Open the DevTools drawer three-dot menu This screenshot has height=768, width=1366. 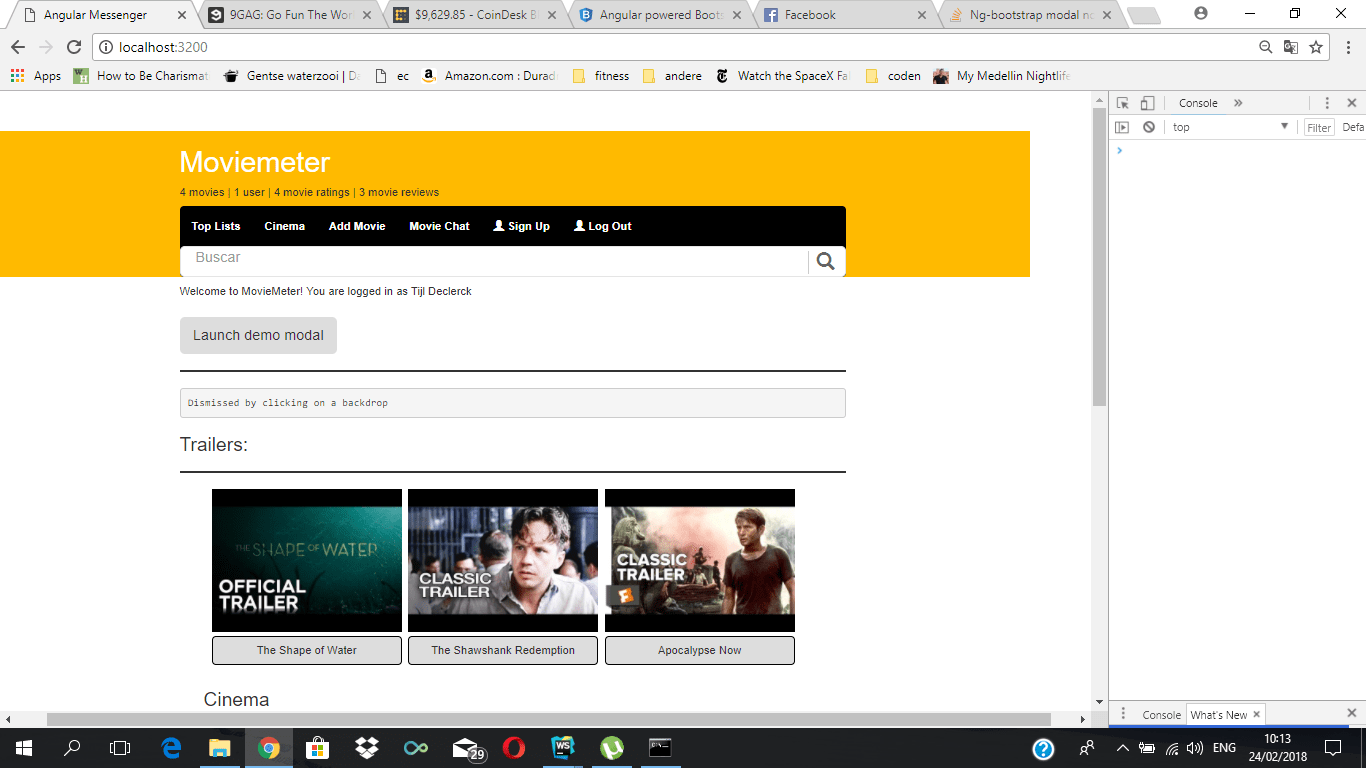[1123, 714]
